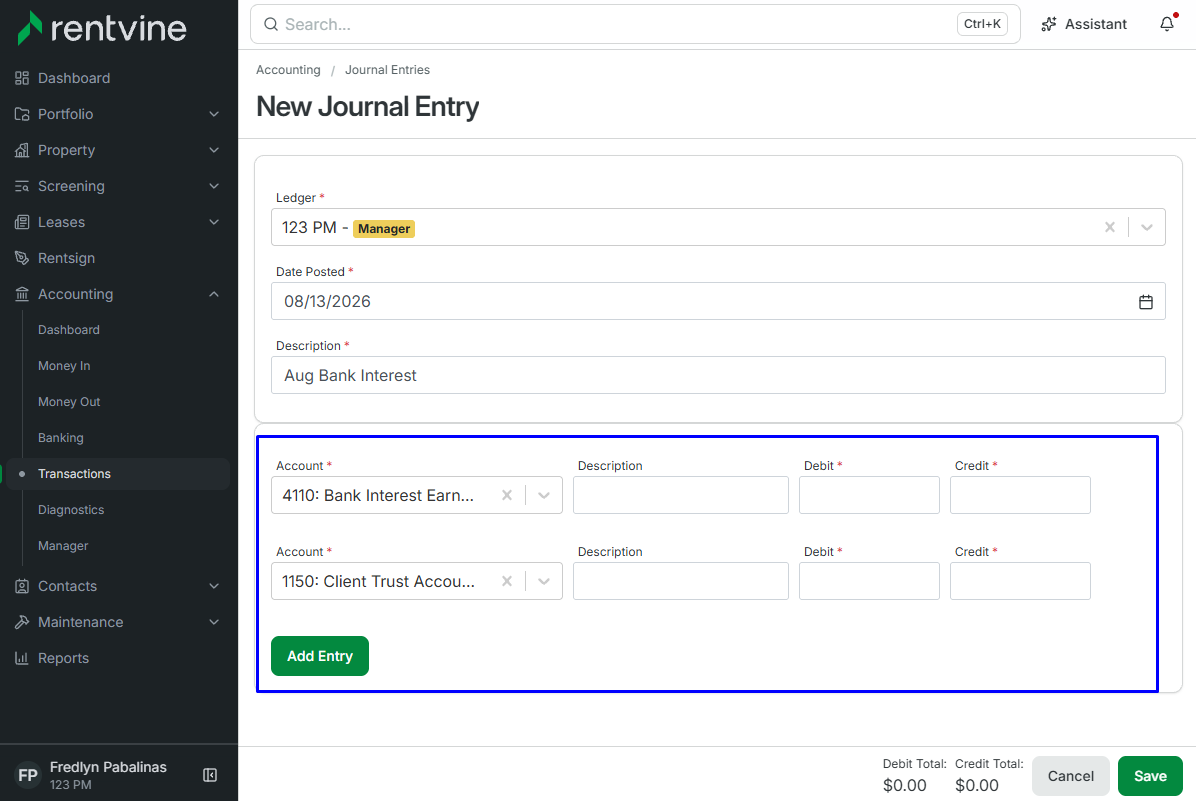Click the Reports chart icon
Screen dimensions: 1196x801
tap(22, 658)
